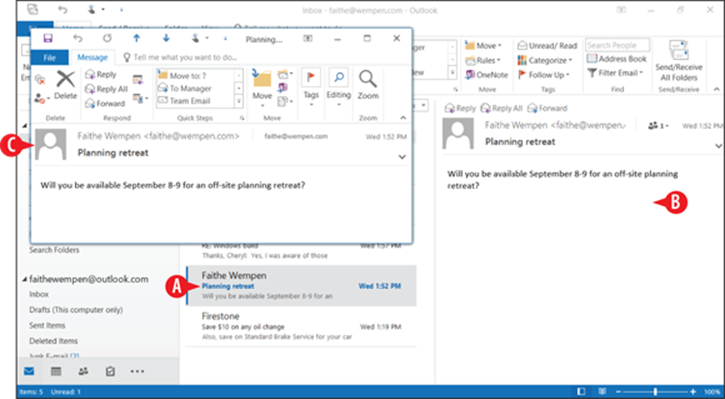Open the Mail view in navigation bar
This screenshot has height=399, width=725.
(x=29, y=371)
